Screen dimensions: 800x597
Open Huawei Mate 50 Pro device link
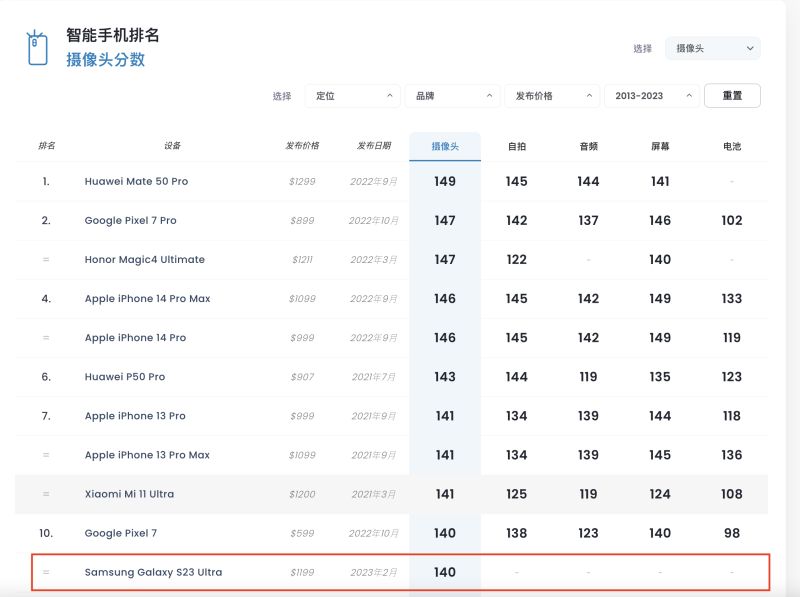click(136, 182)
